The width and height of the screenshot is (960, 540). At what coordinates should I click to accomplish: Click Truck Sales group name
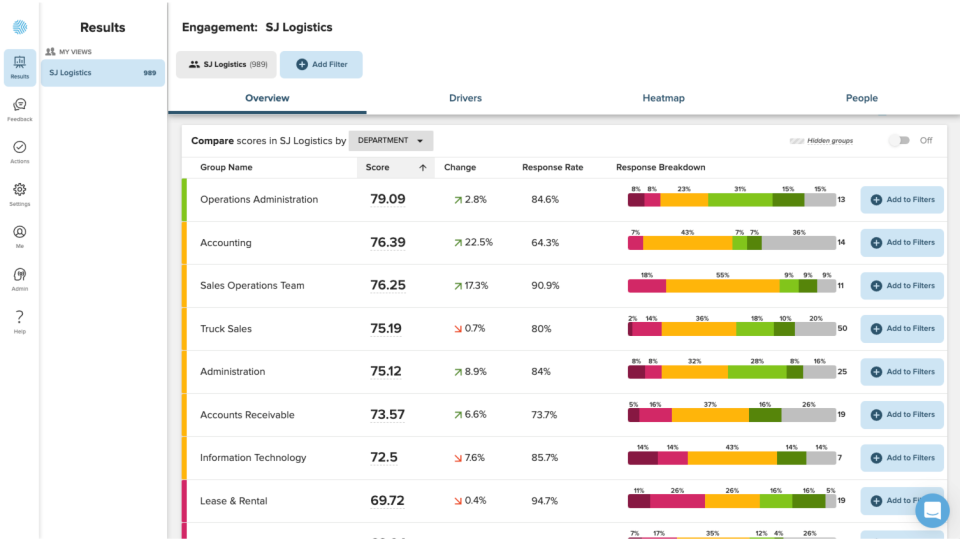pos(226,329)
